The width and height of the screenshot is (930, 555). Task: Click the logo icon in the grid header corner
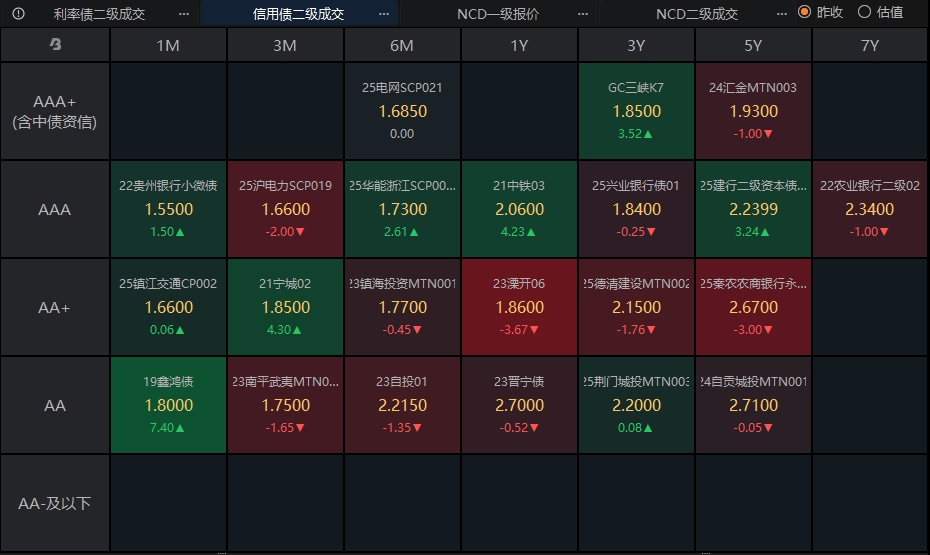pos(55,45)
